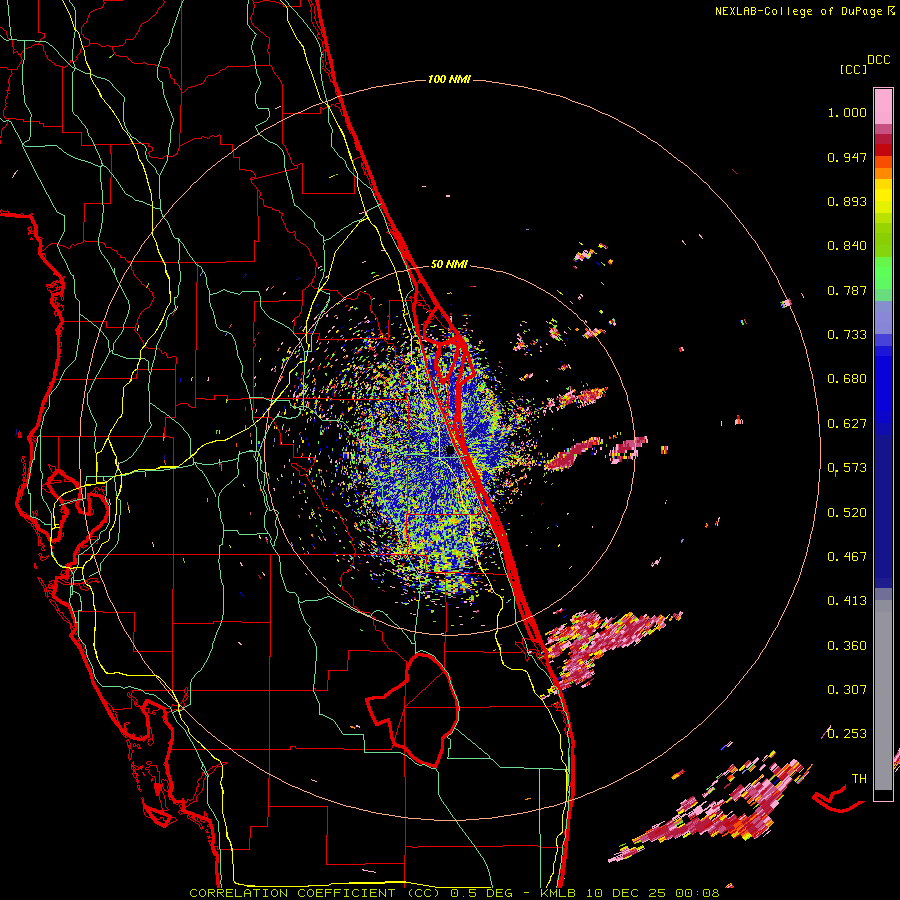This screenshot has width=900, height=900.
Task: Pick the bright green segment of color bar
Action: (883, 273)
